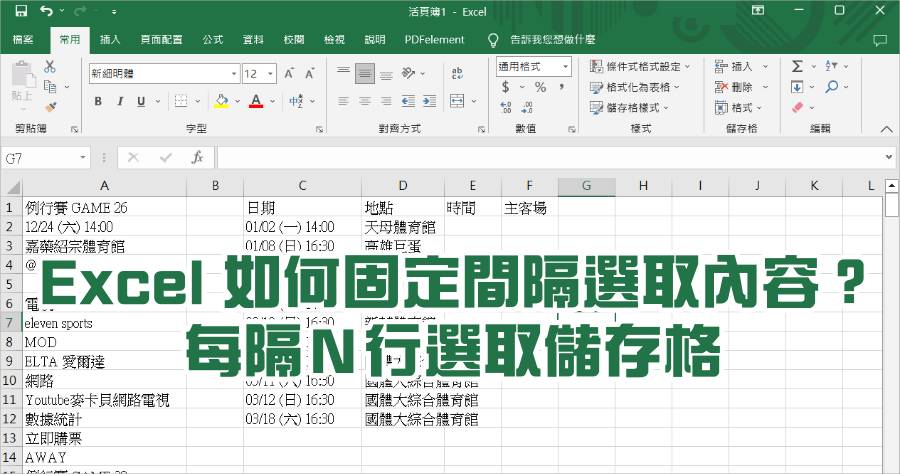Screen dimensions: 900x474
Task: Open the font name dropdown 新細明體
Action: click(x=234, y=73)
